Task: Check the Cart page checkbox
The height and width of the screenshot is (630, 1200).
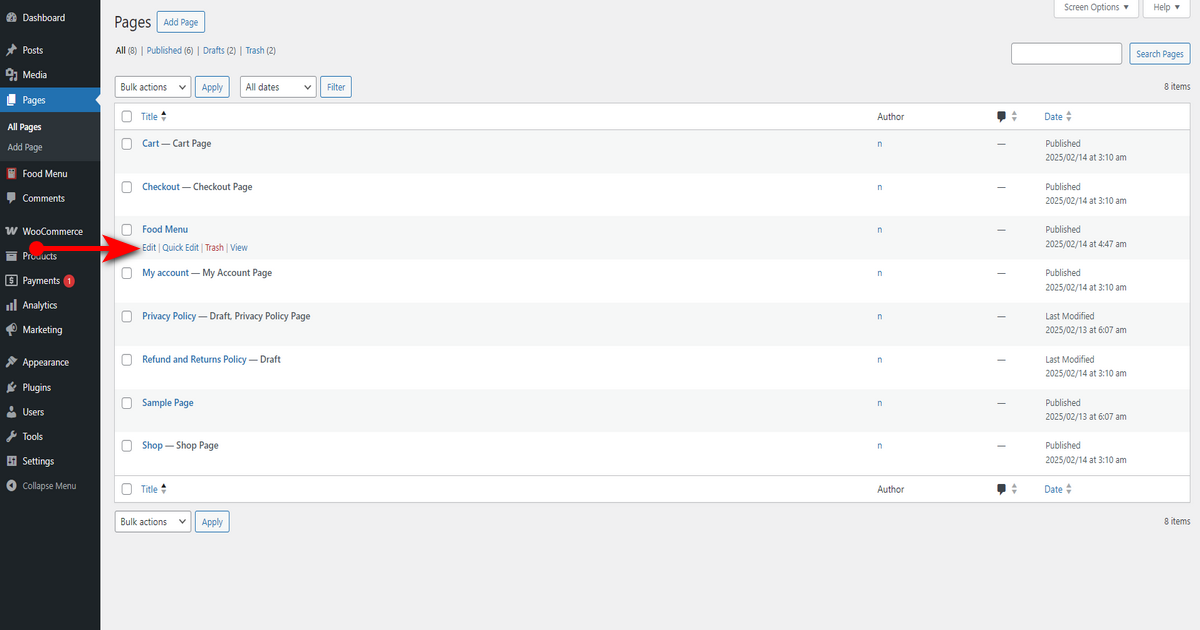Action: [127, 144]
